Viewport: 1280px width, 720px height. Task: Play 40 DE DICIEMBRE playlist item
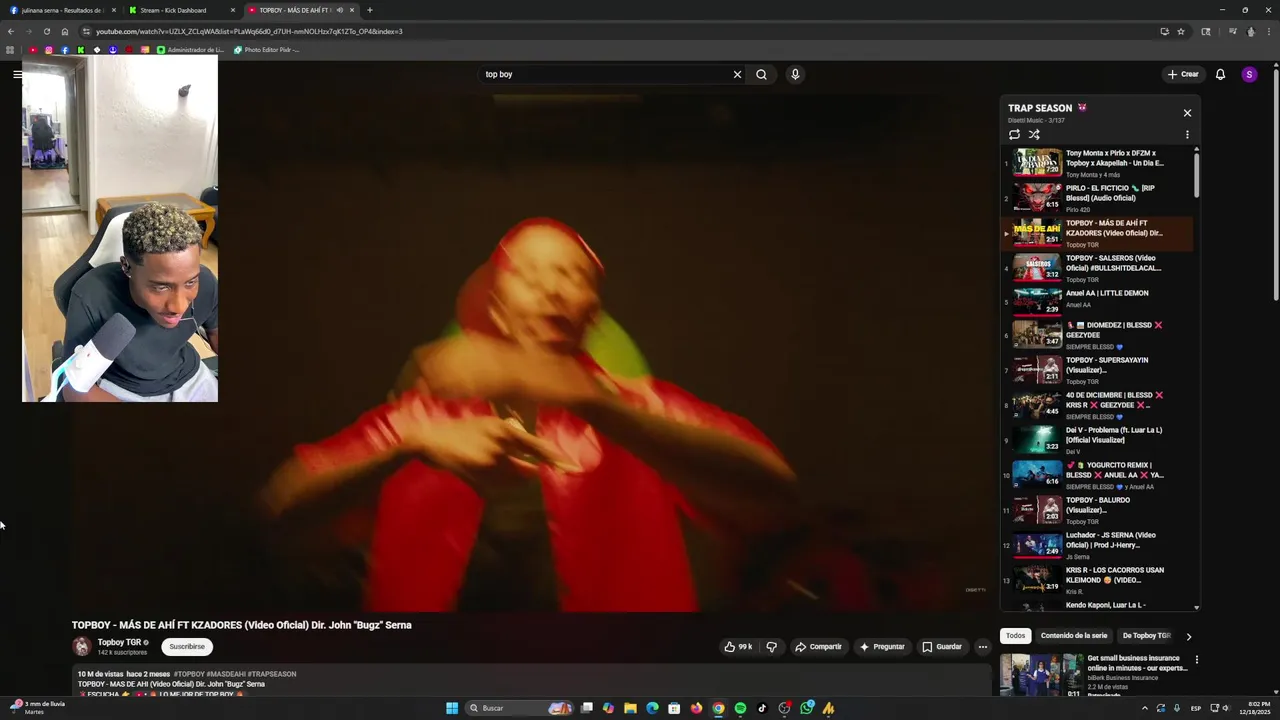1097,405
